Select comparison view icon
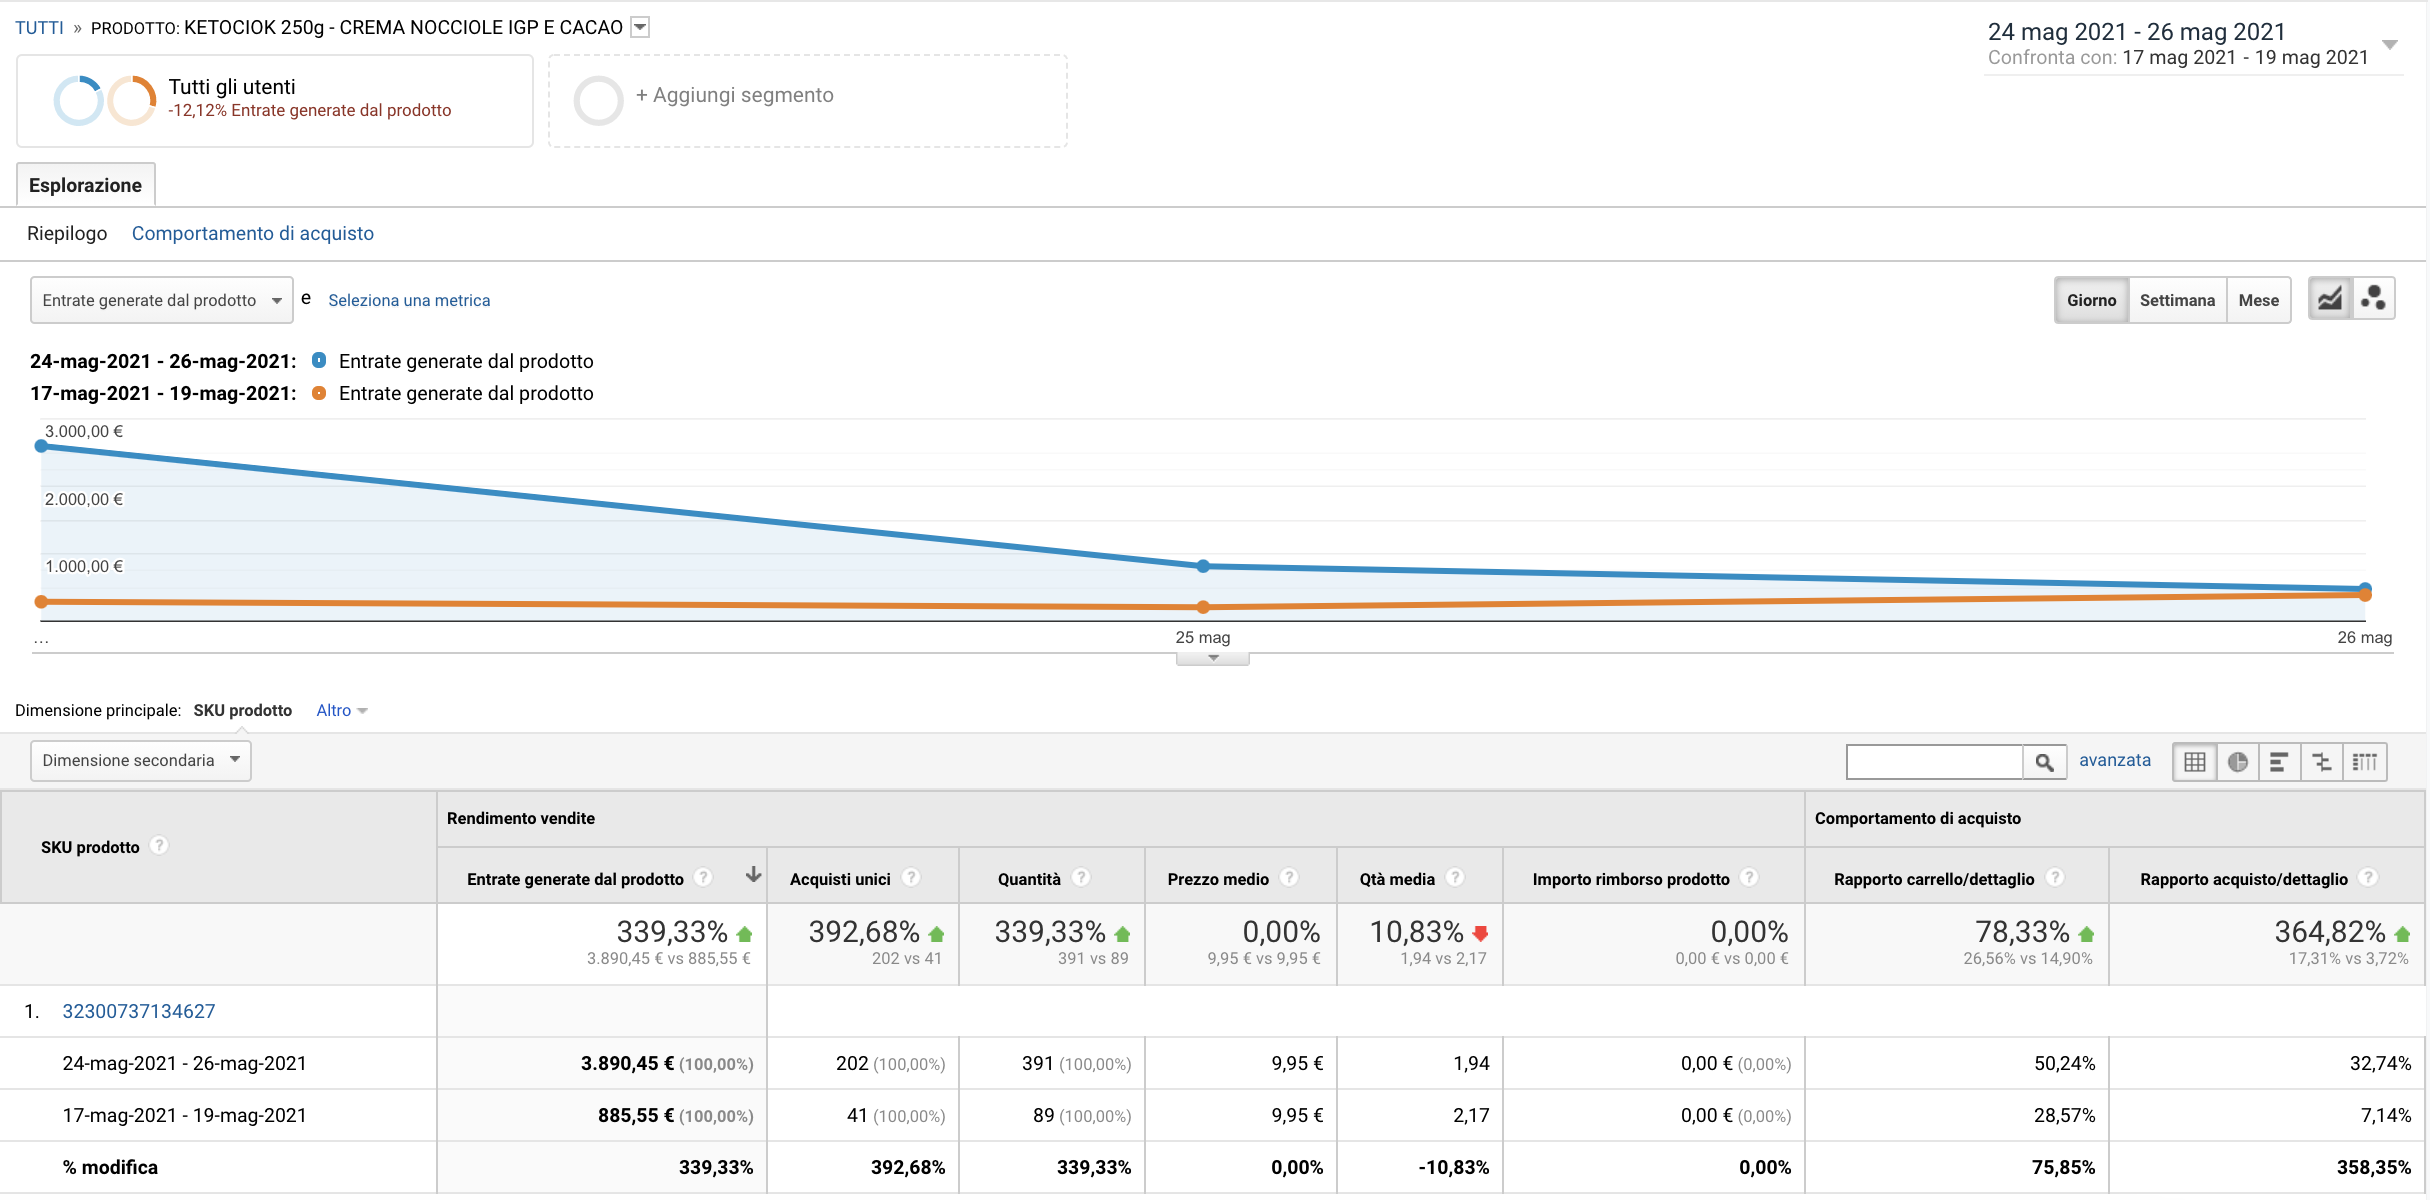Viewport: 2430px width, 1200px height. tap(2322, 762)
